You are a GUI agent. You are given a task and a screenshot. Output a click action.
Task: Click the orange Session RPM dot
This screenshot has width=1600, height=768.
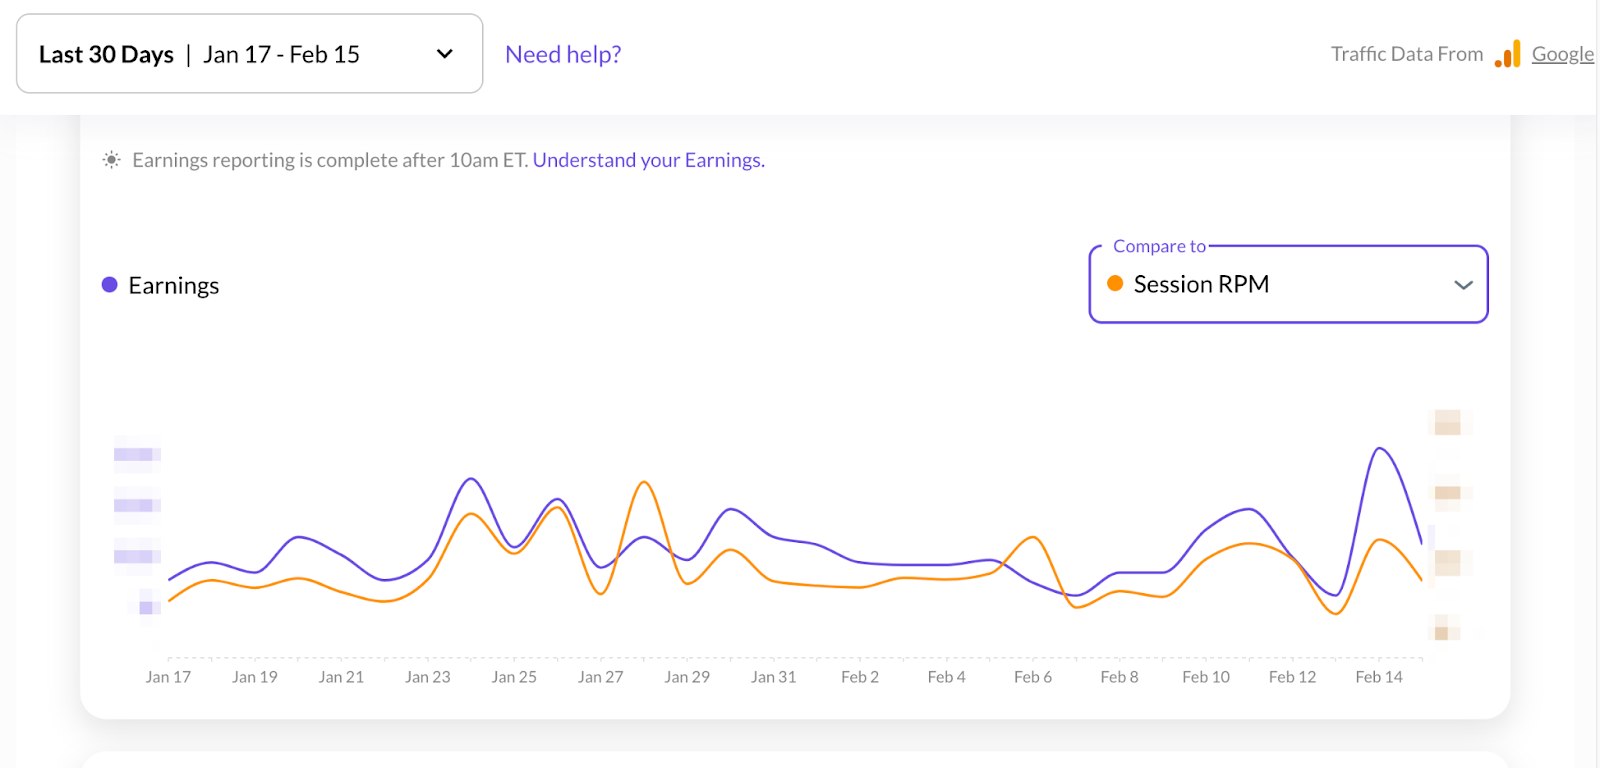tap(1115, 284)
